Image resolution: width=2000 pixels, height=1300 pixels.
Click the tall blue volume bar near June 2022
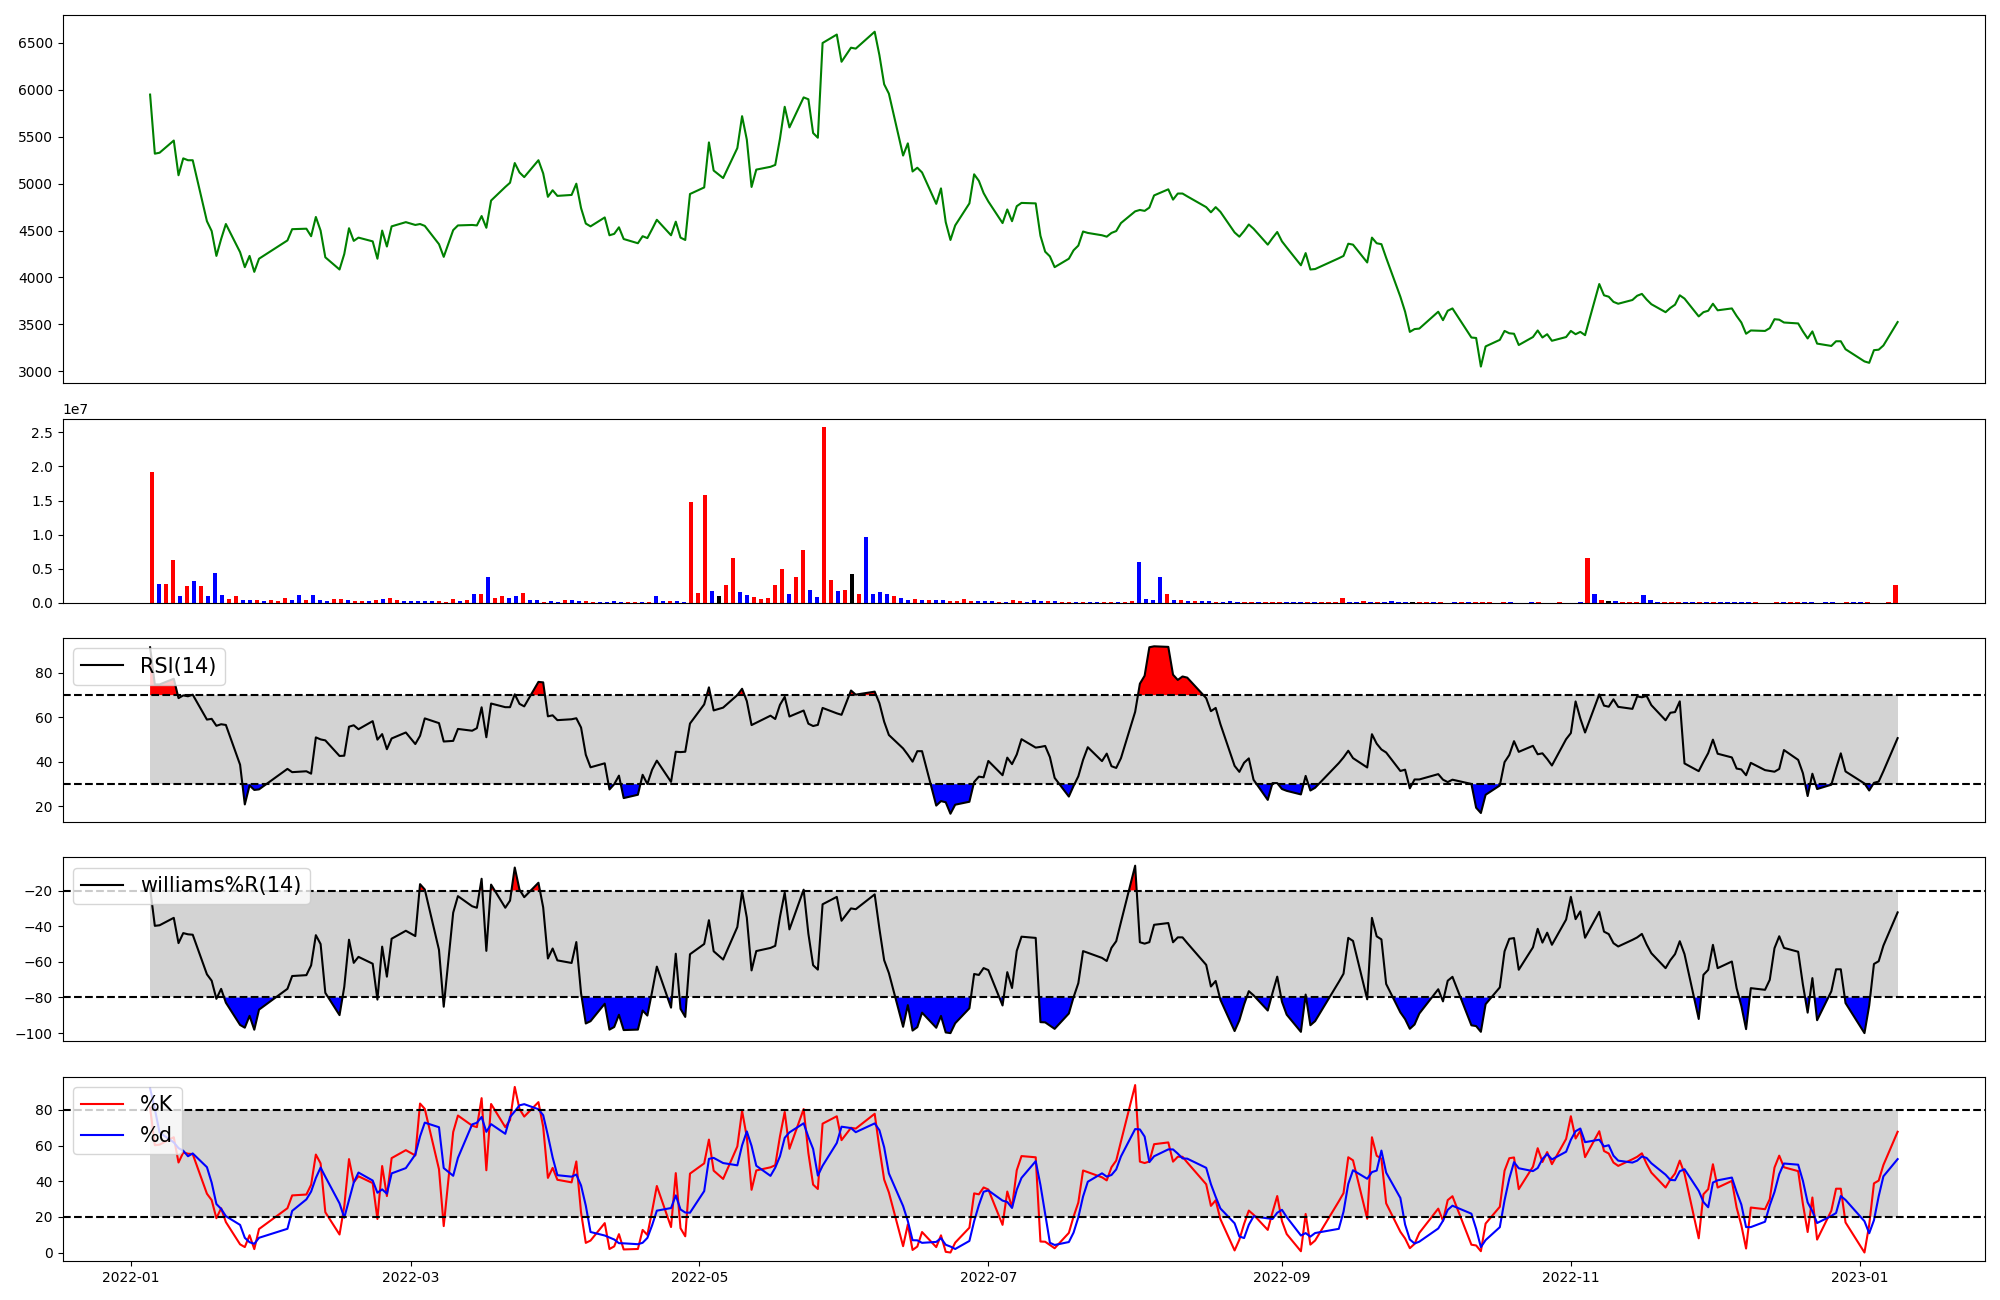[x=866, y=570]
